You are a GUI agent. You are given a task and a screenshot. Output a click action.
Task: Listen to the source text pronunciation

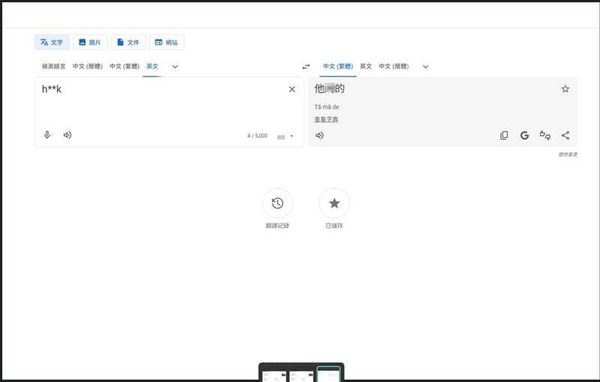(x=68, y=135)
